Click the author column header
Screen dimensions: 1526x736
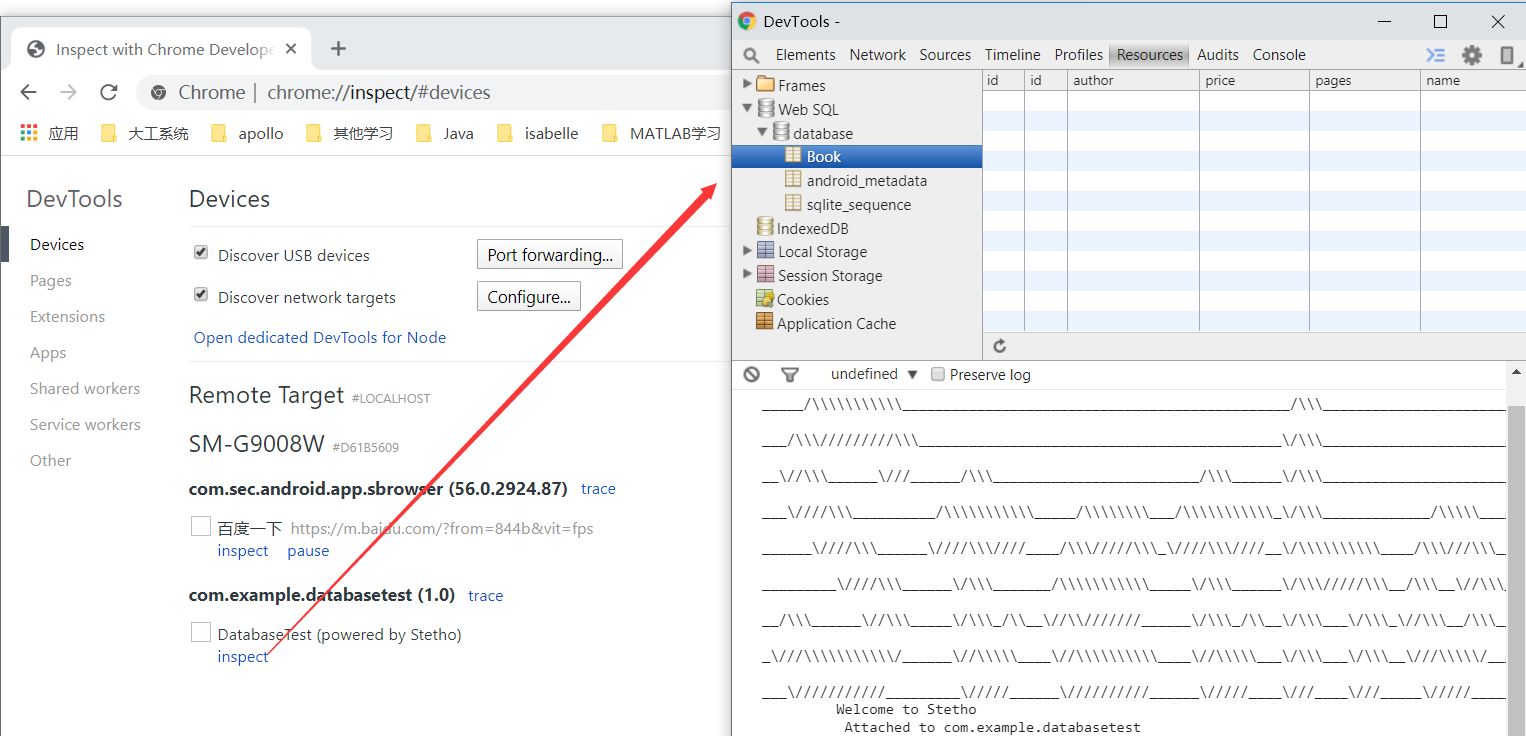[x=1133, y=80]
